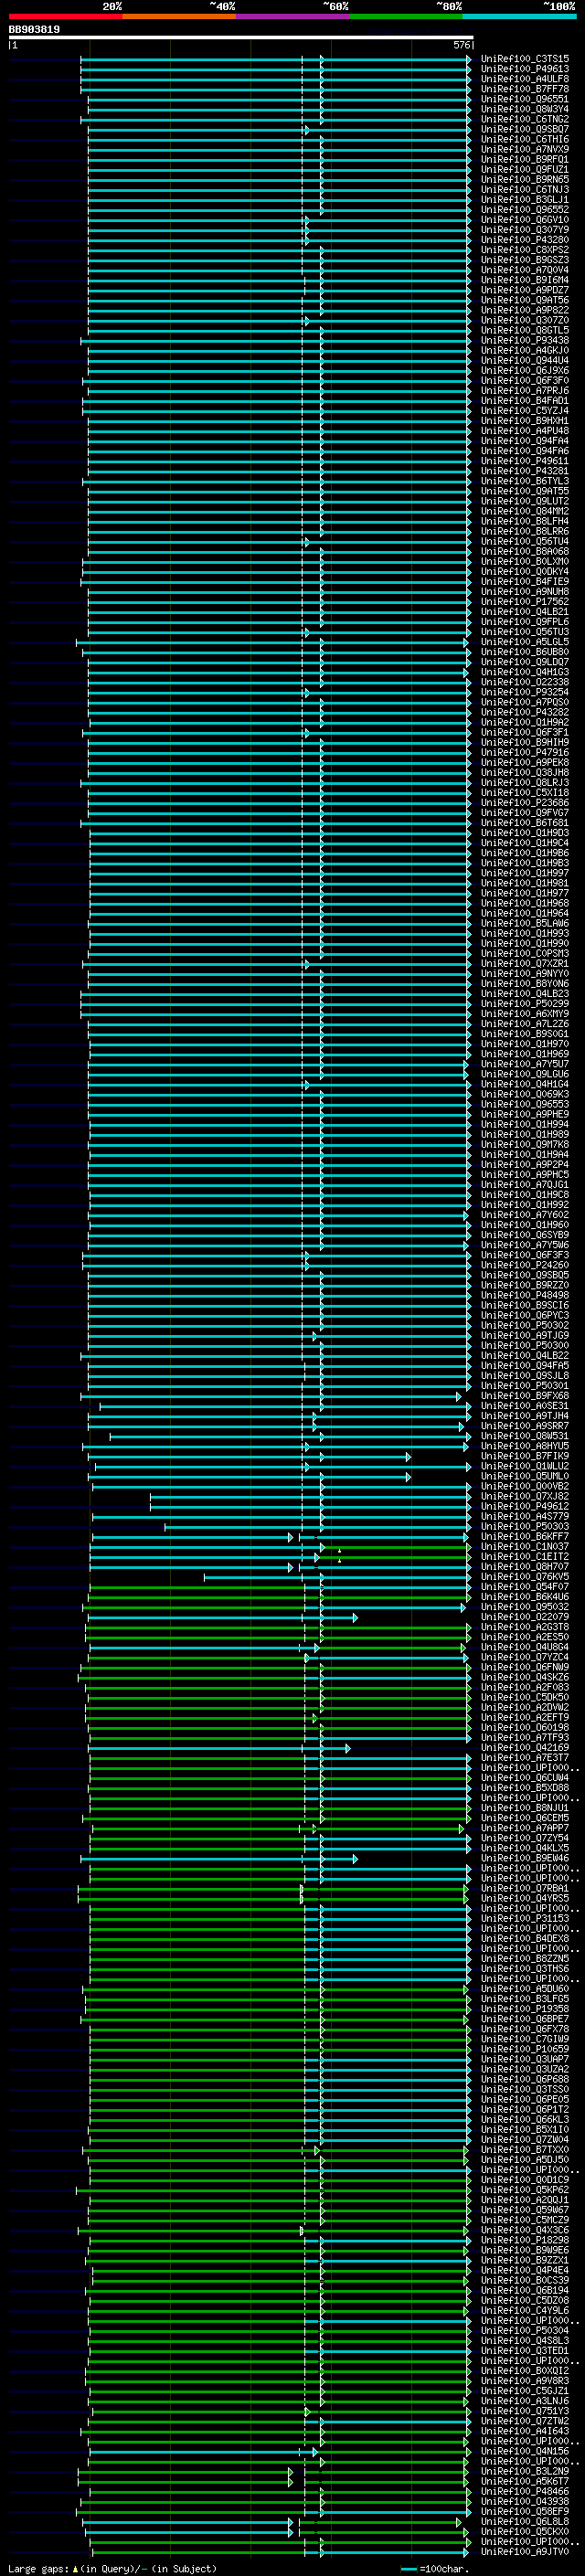
Task: Select the UniRef100_C6TNG2 label
Action: coord(525,119)
